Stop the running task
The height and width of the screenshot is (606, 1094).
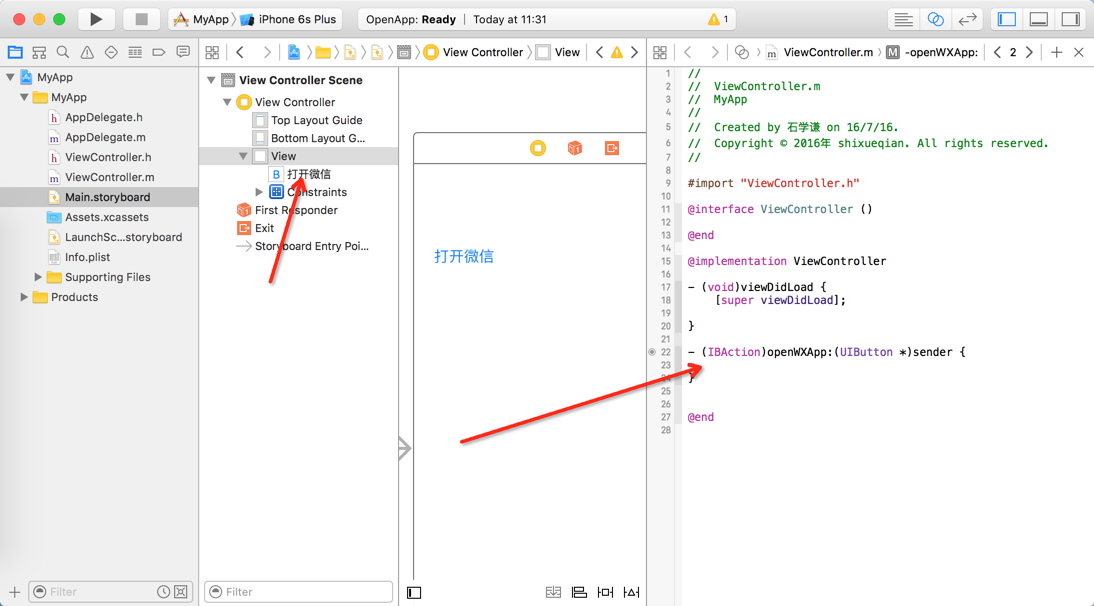point(141,20)
